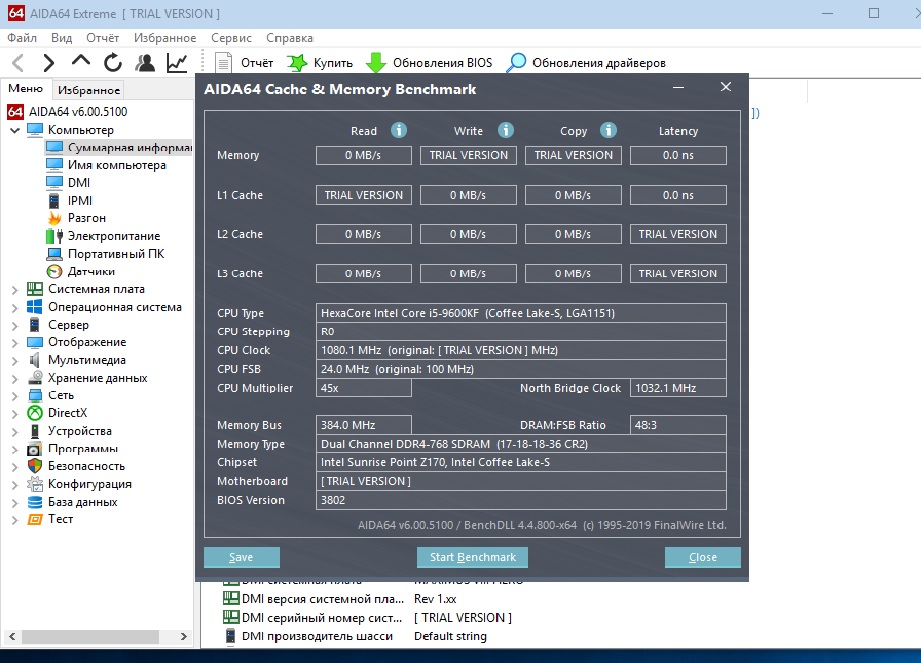The height and width of the screenshot is (663, 921).
Task: Select the Безопасность tree item
Action: 76,466
